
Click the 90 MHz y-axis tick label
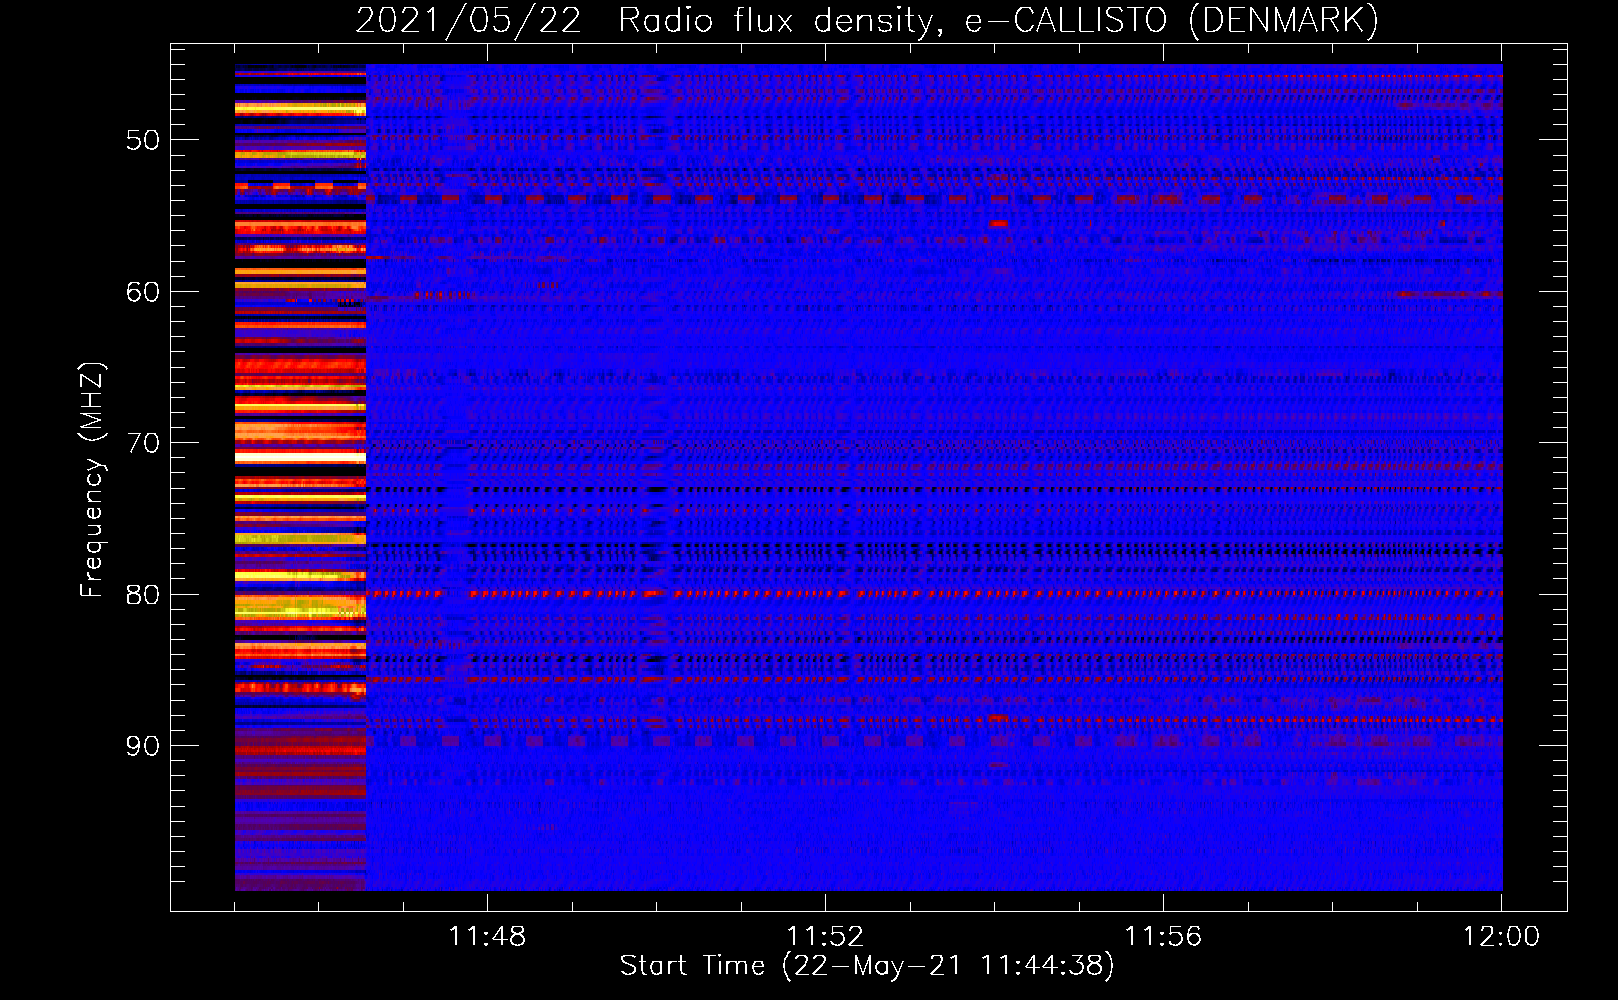[x=143, y=746]
